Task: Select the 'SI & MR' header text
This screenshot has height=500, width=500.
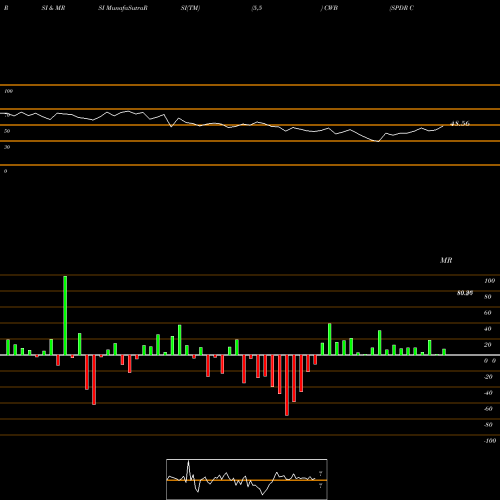Action: click(x=53, y=8)
